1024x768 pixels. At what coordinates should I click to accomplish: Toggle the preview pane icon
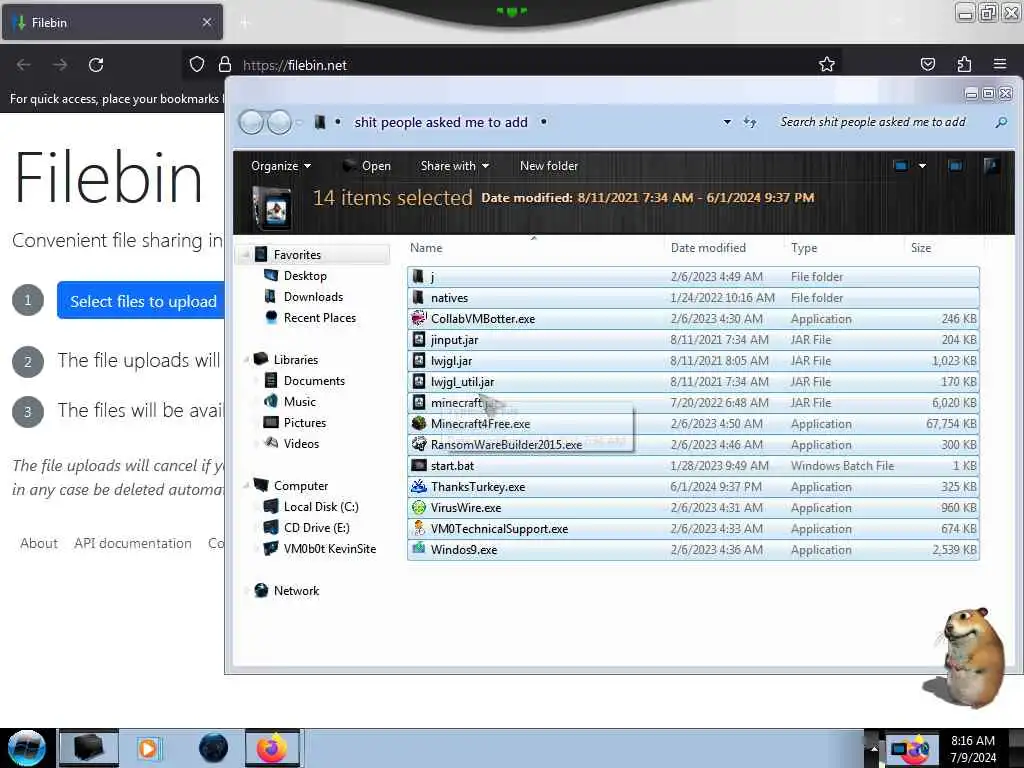[x=955, y=166]
